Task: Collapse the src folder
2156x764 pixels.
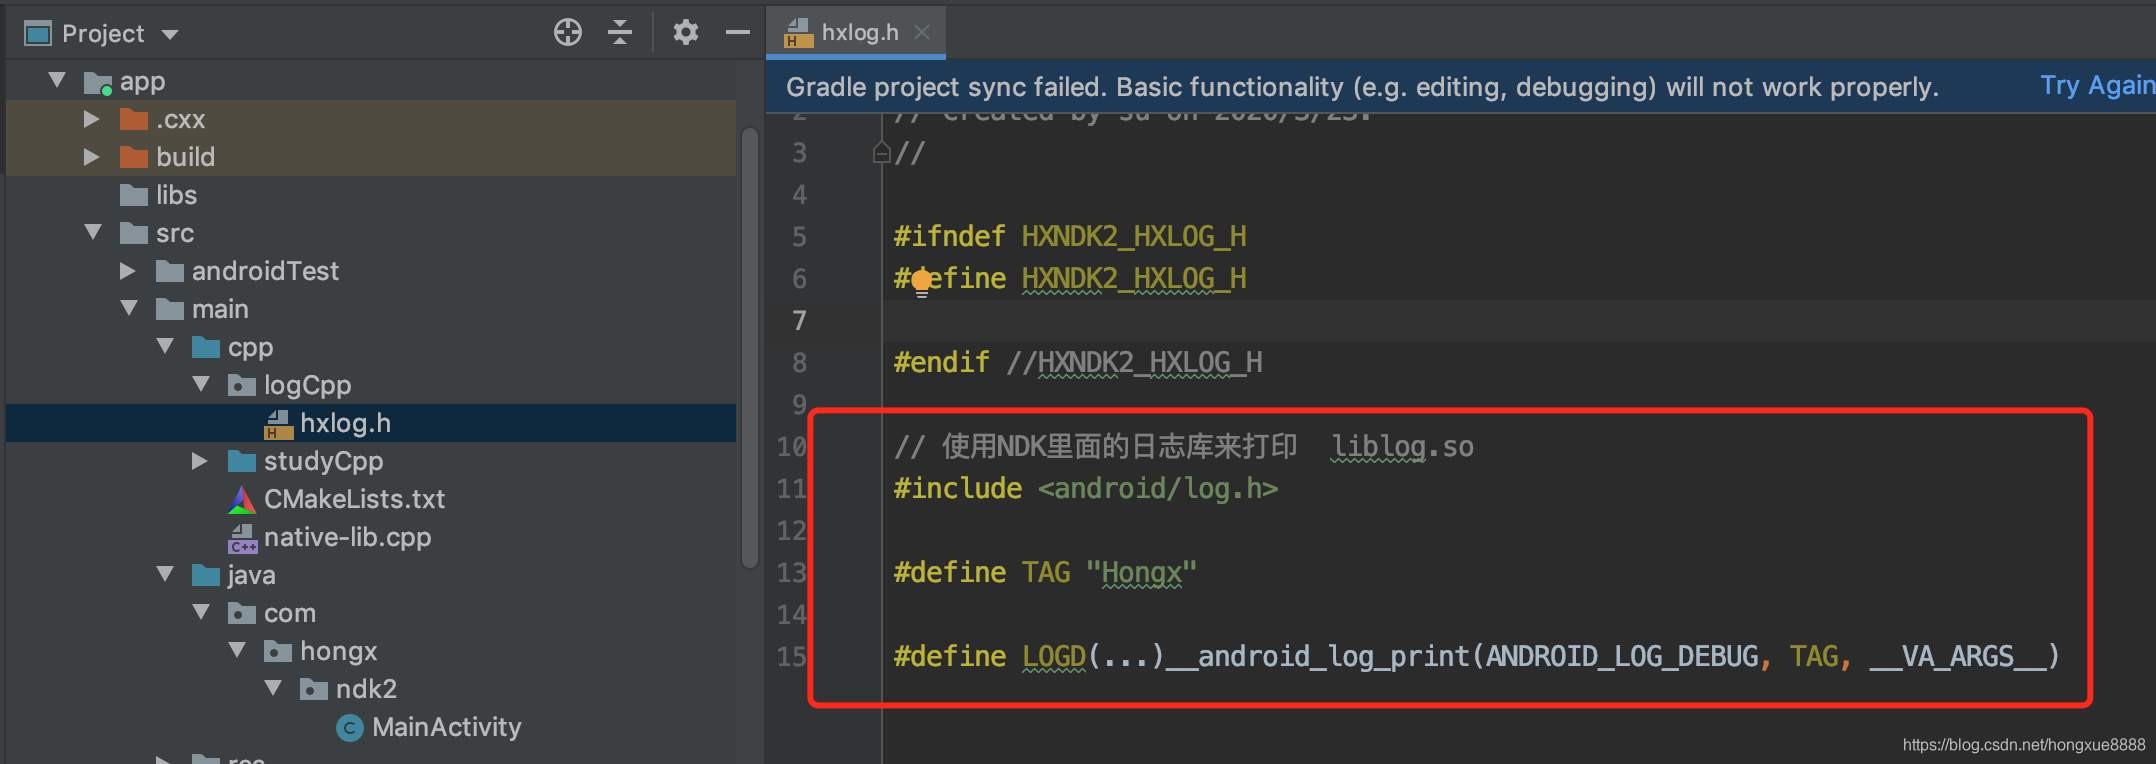Action: coord(93,233)
